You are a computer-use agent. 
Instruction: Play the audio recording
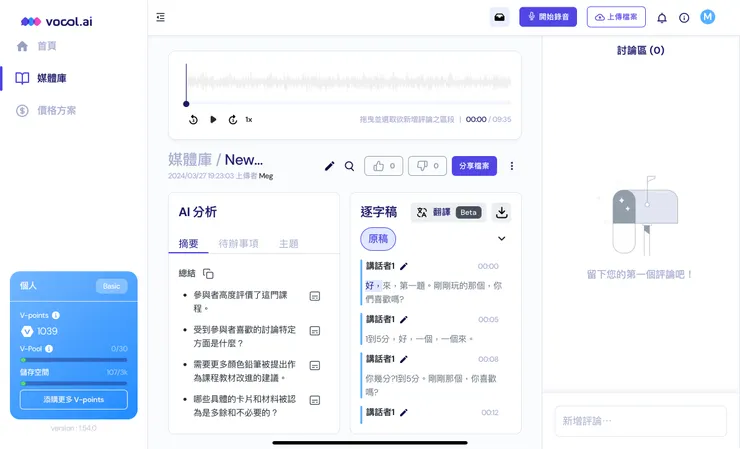pyautogui.click(x=213, y=119)
